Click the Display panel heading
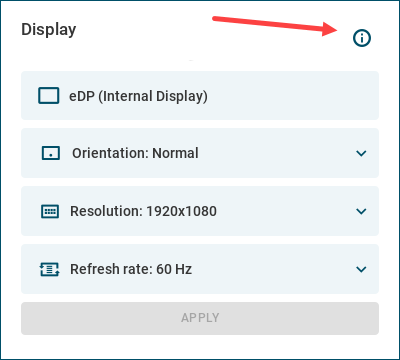 (x=49, y=30)
